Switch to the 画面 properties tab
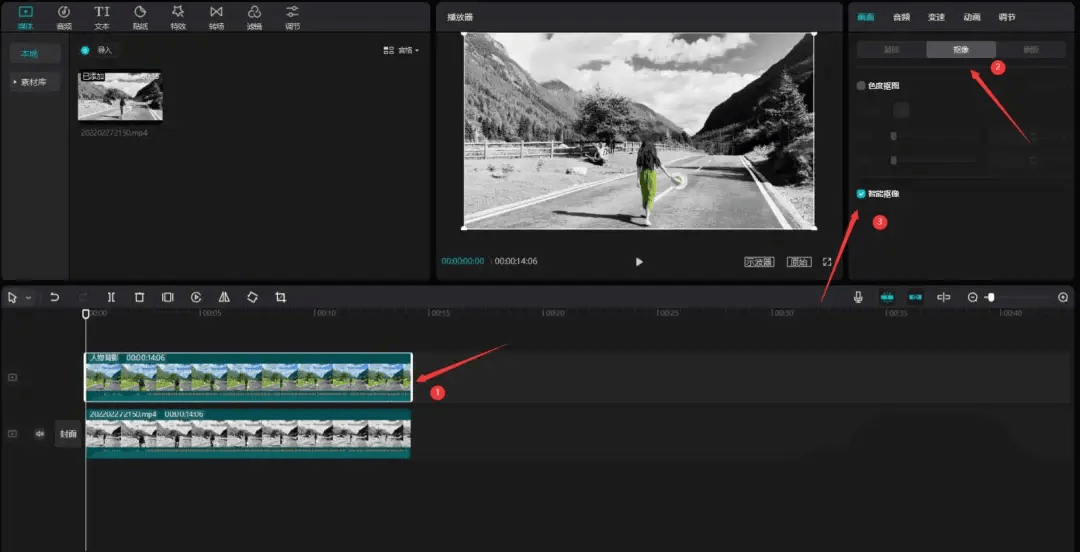The width and height of the screenshot is (1080, 552). (x=866, y=17)
